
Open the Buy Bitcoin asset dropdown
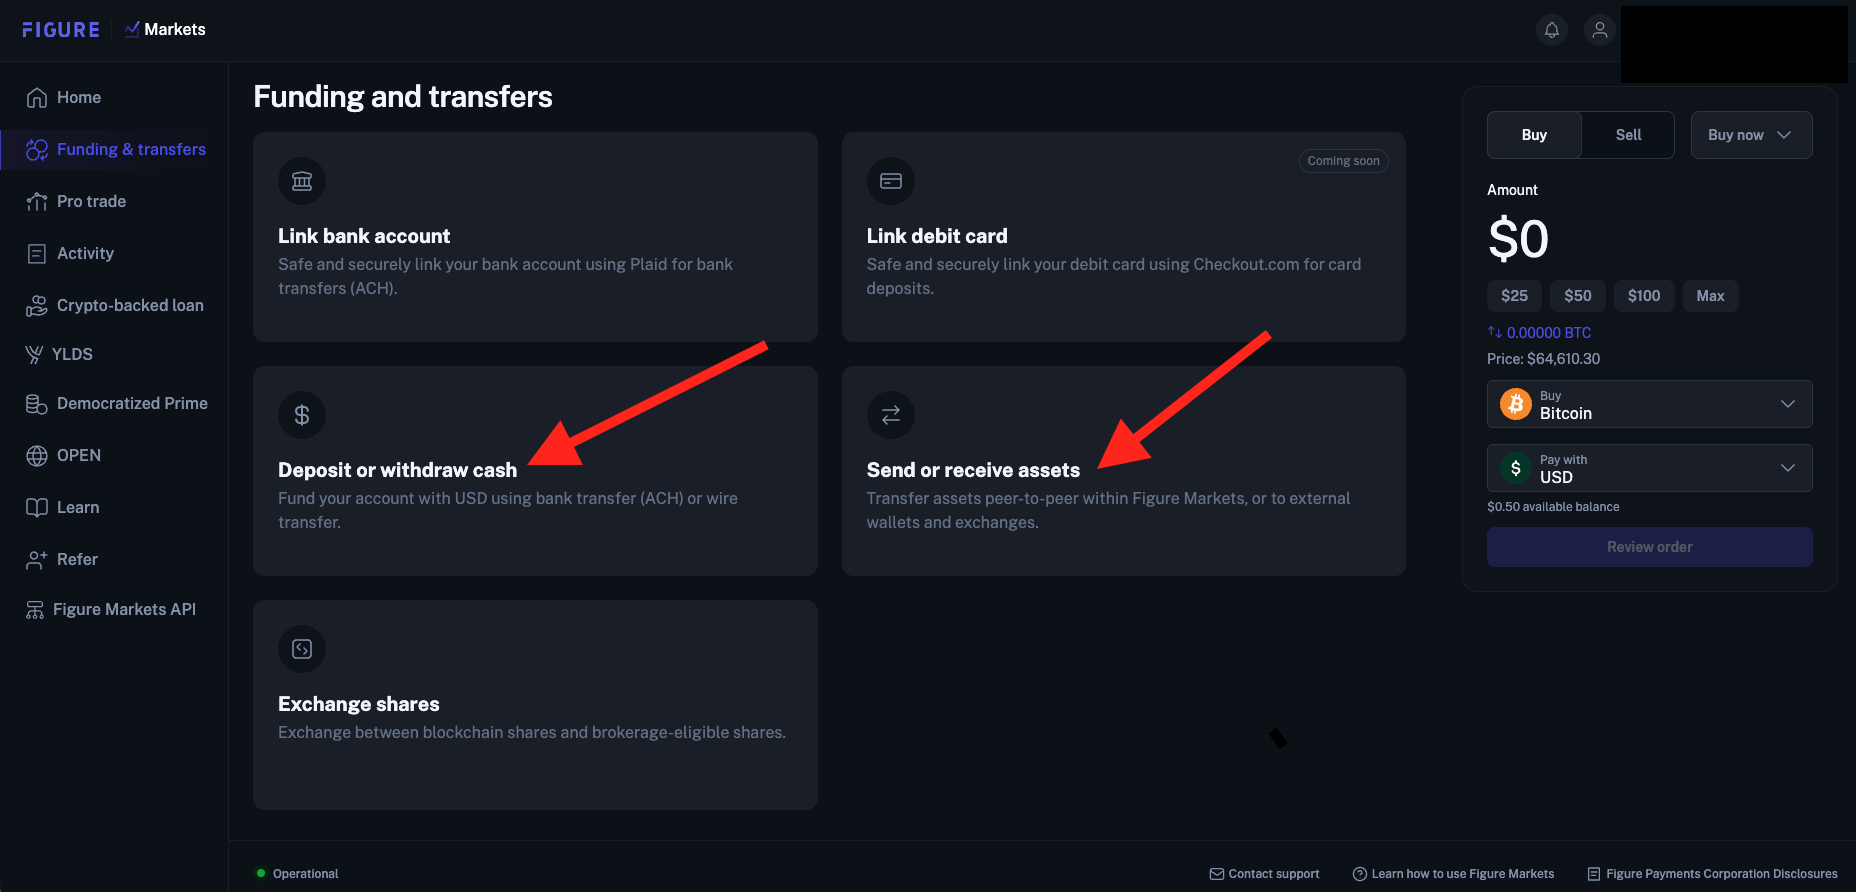[1649, 404]
